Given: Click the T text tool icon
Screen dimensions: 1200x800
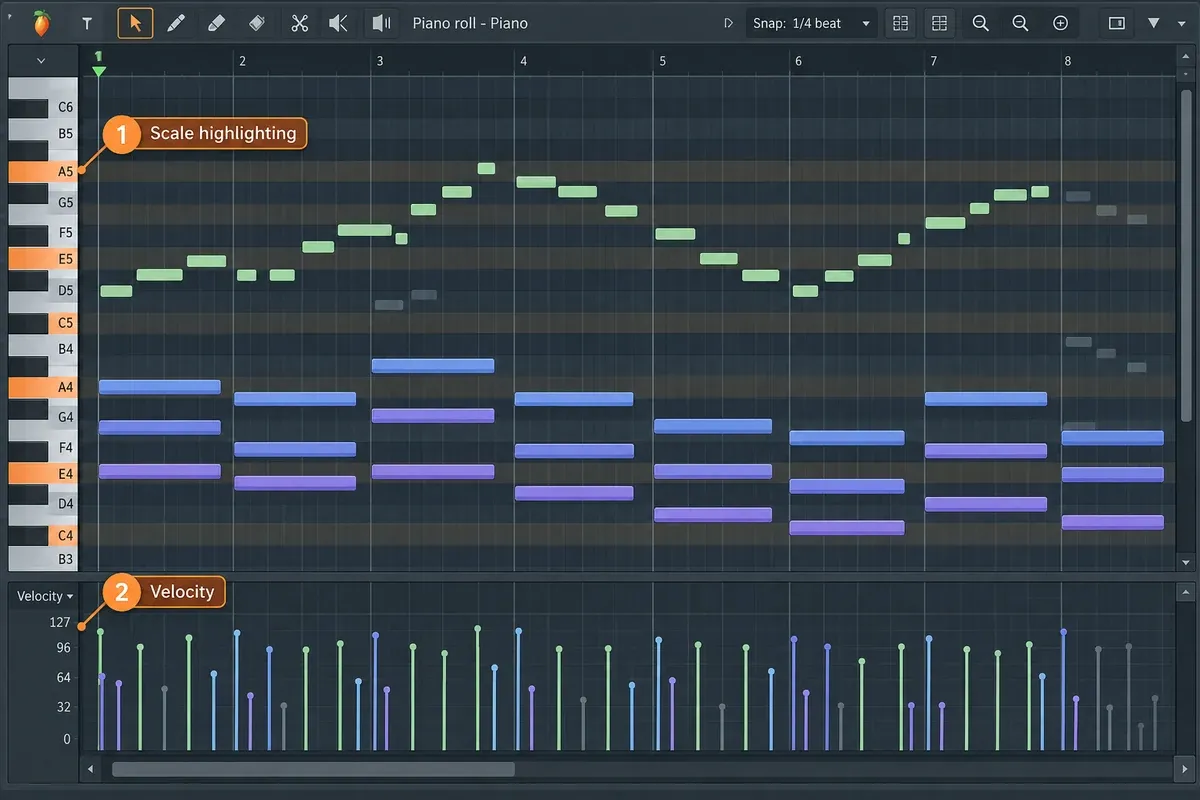Looking at the screenshot, I should click(x=87, y=23).
